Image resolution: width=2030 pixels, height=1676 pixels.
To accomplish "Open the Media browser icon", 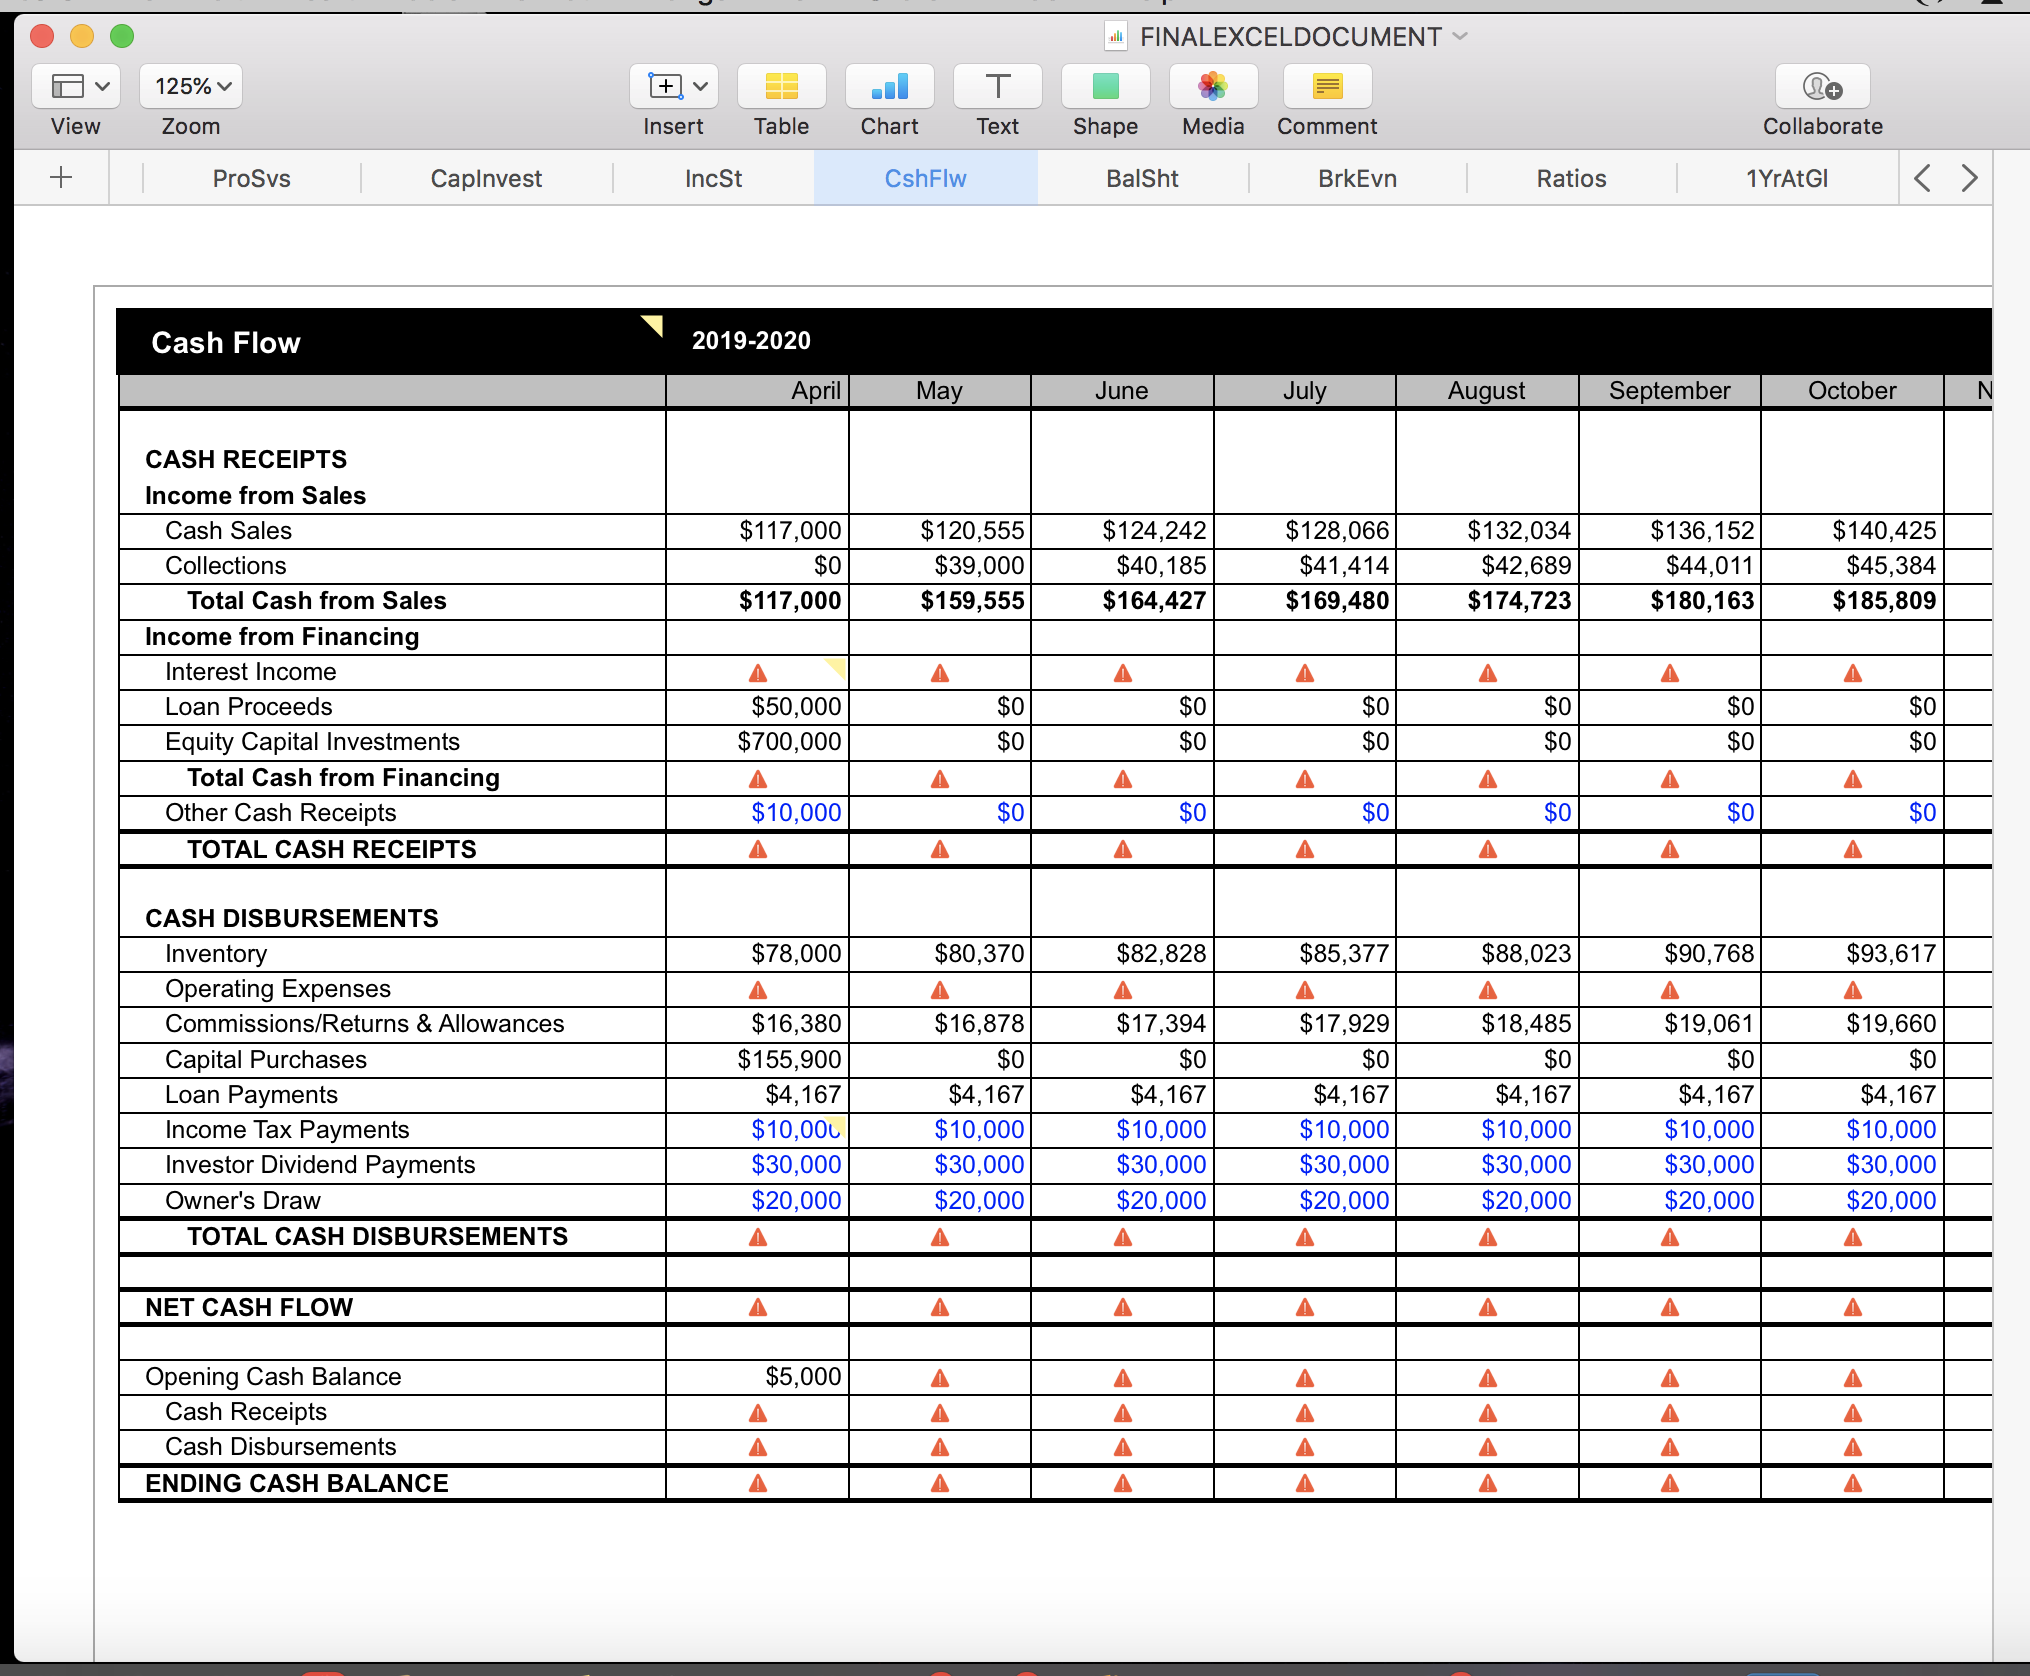I will coord(1213,86).
